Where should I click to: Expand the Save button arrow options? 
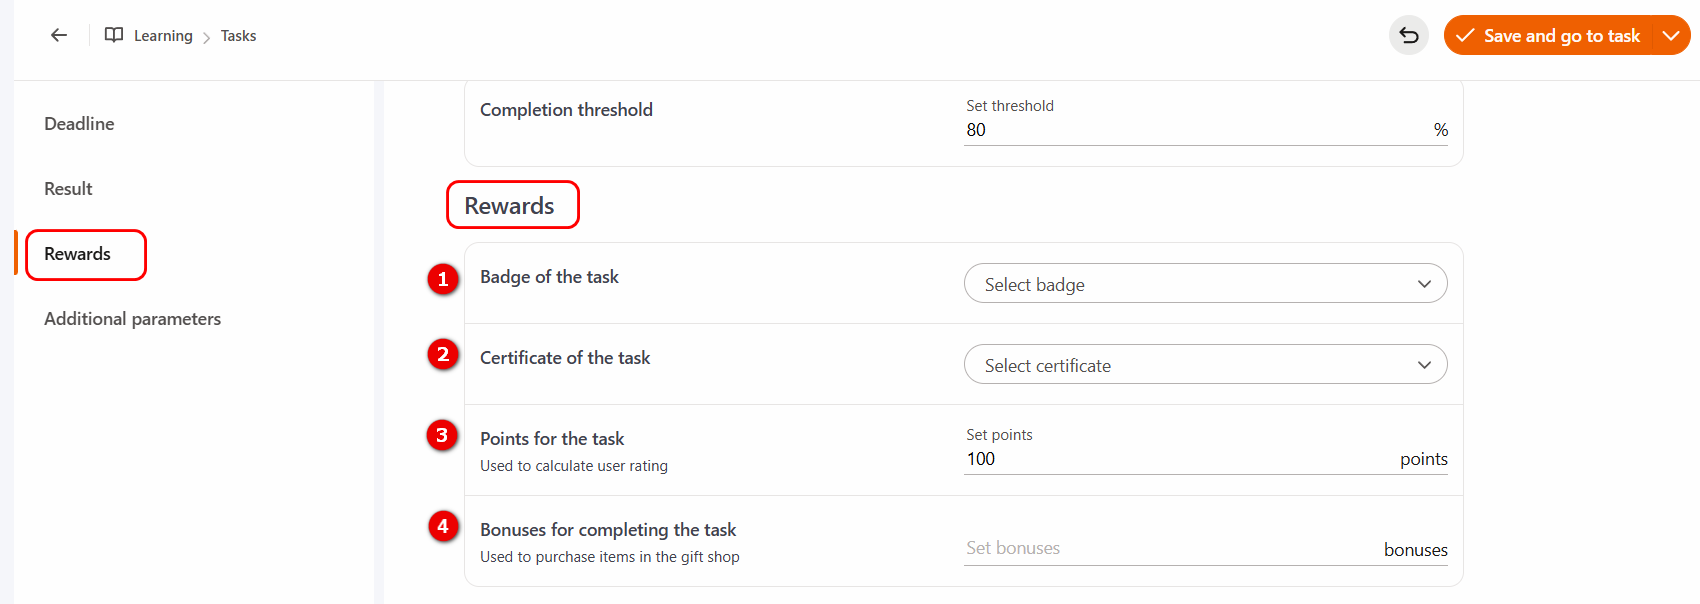coord(1671,36)
